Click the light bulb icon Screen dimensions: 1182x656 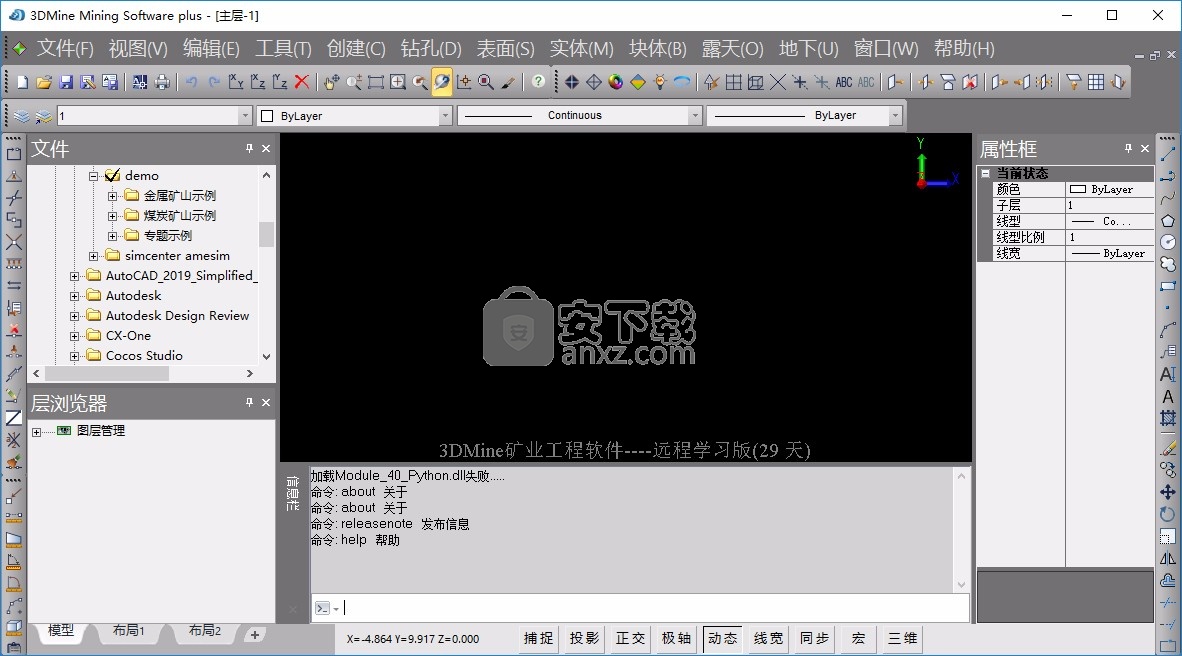[x=660, y=82]
